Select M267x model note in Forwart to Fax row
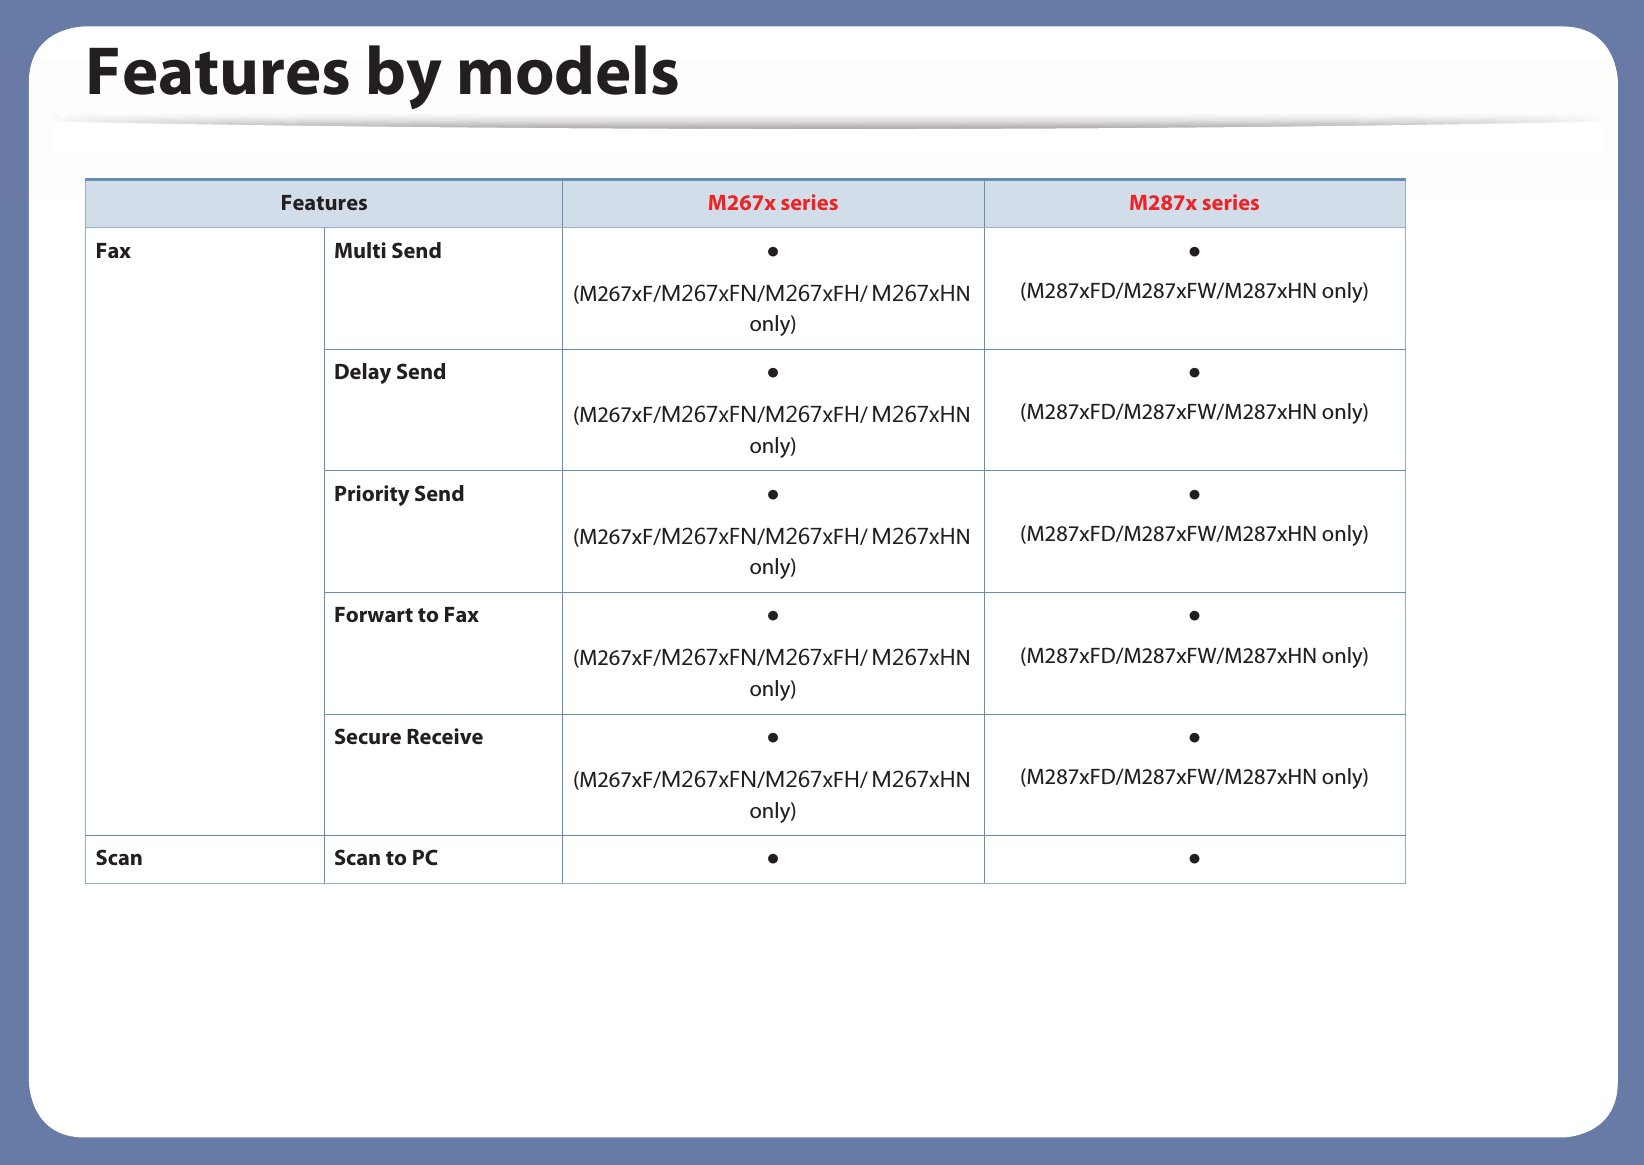This screenshot has width=1644, height=1165. (772, 673)
